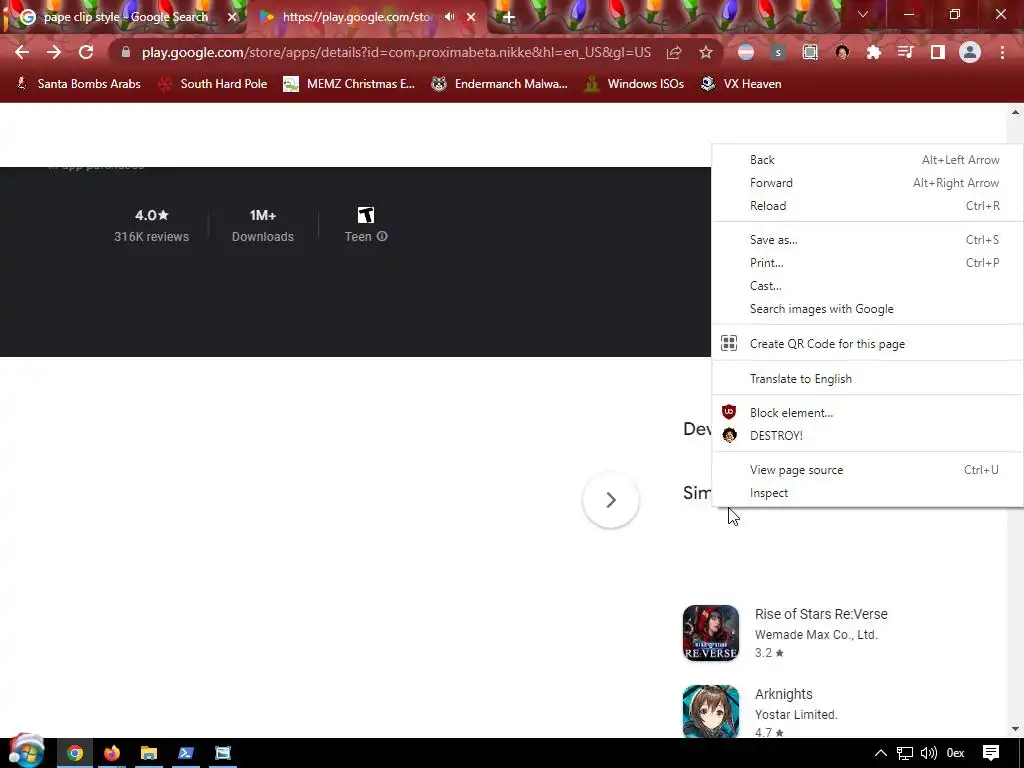The image size is (1024, 768).
Task: Select Save as... in context menu
Action: coord(867,240)
